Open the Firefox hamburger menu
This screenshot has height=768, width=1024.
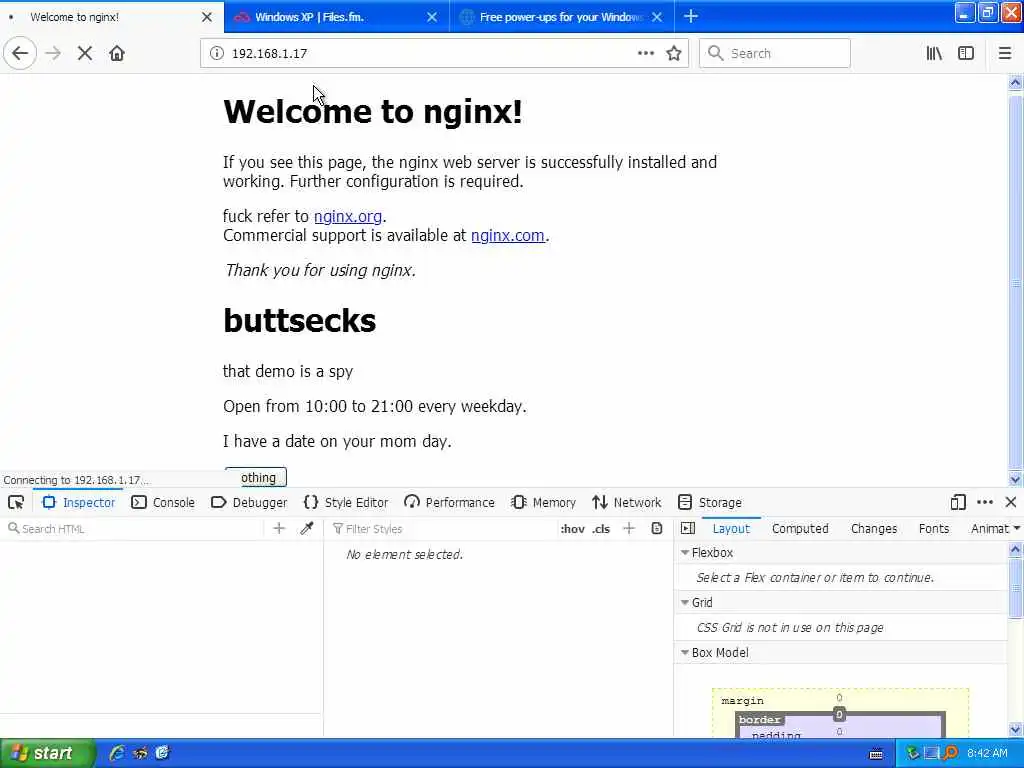coord(1005,54)
